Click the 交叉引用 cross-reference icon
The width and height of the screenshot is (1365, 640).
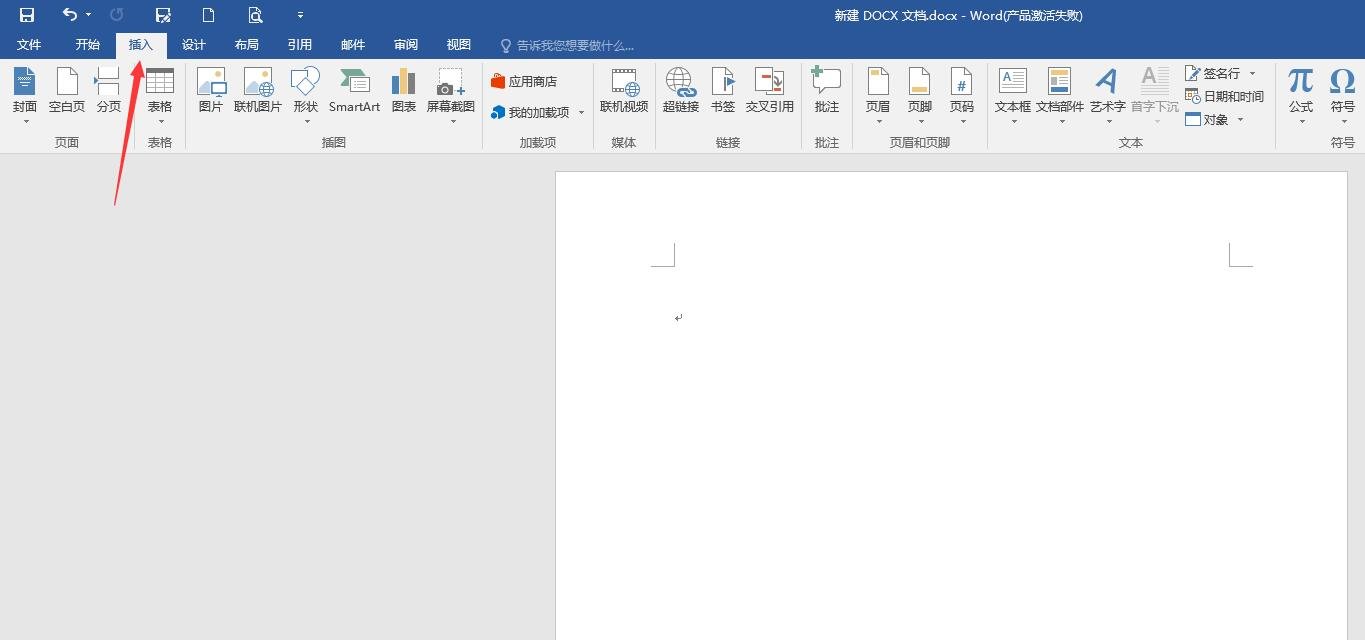pos(769,90)
